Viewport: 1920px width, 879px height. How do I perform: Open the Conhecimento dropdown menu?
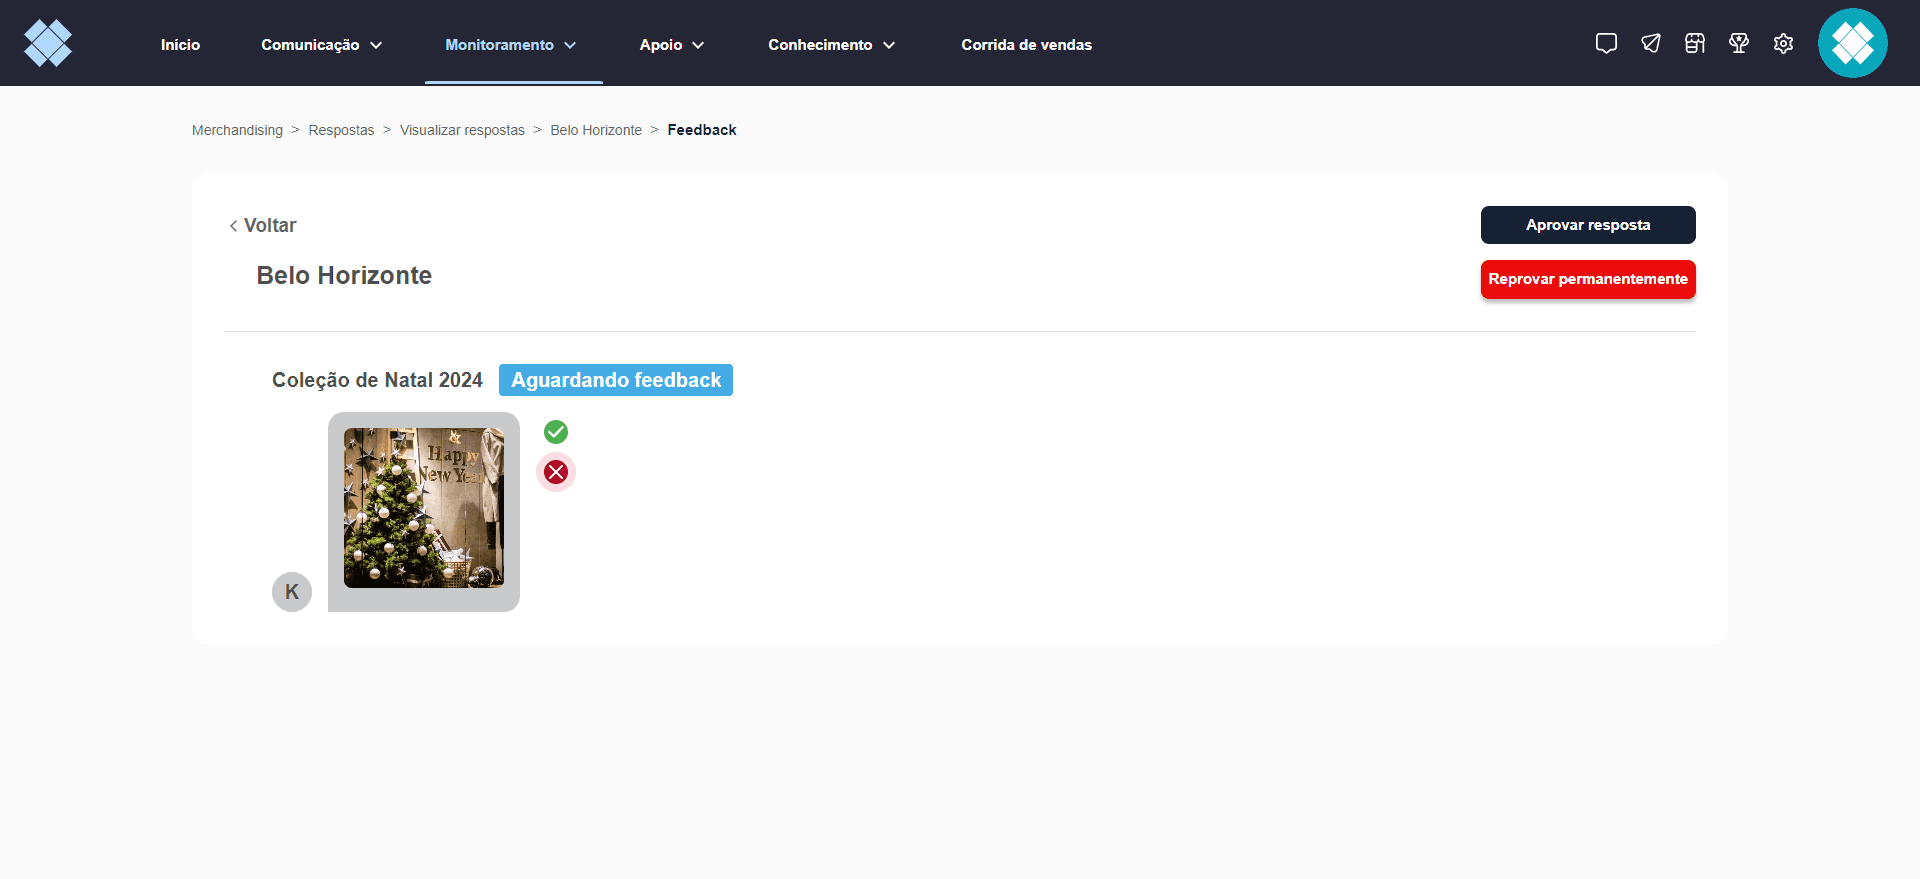[832, 45]
